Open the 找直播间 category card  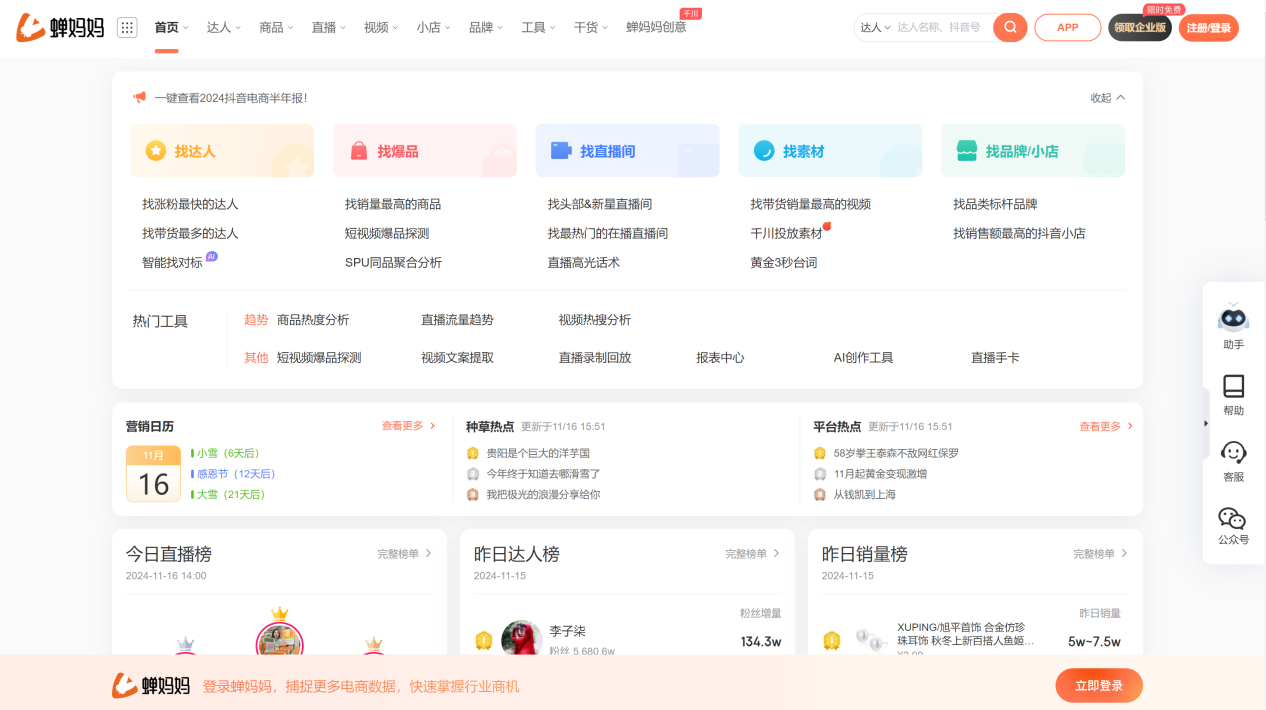(x=627, y=151)
